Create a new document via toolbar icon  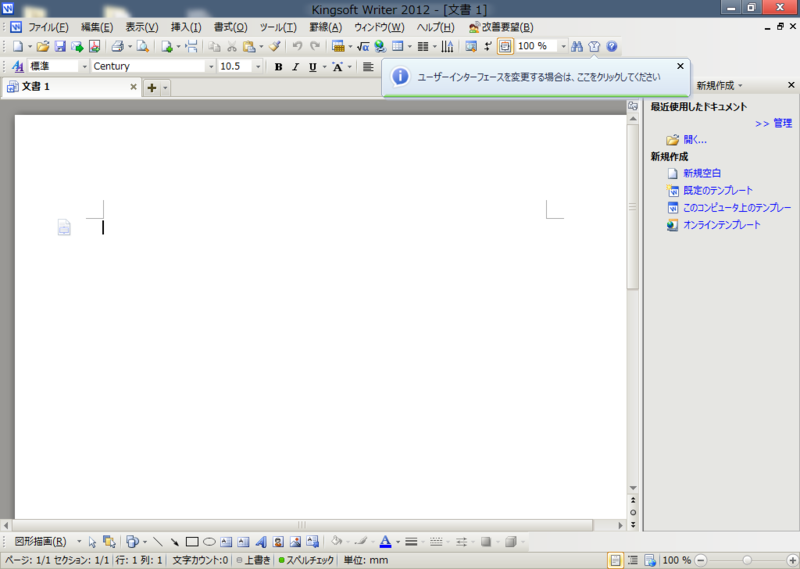[18, 46]
